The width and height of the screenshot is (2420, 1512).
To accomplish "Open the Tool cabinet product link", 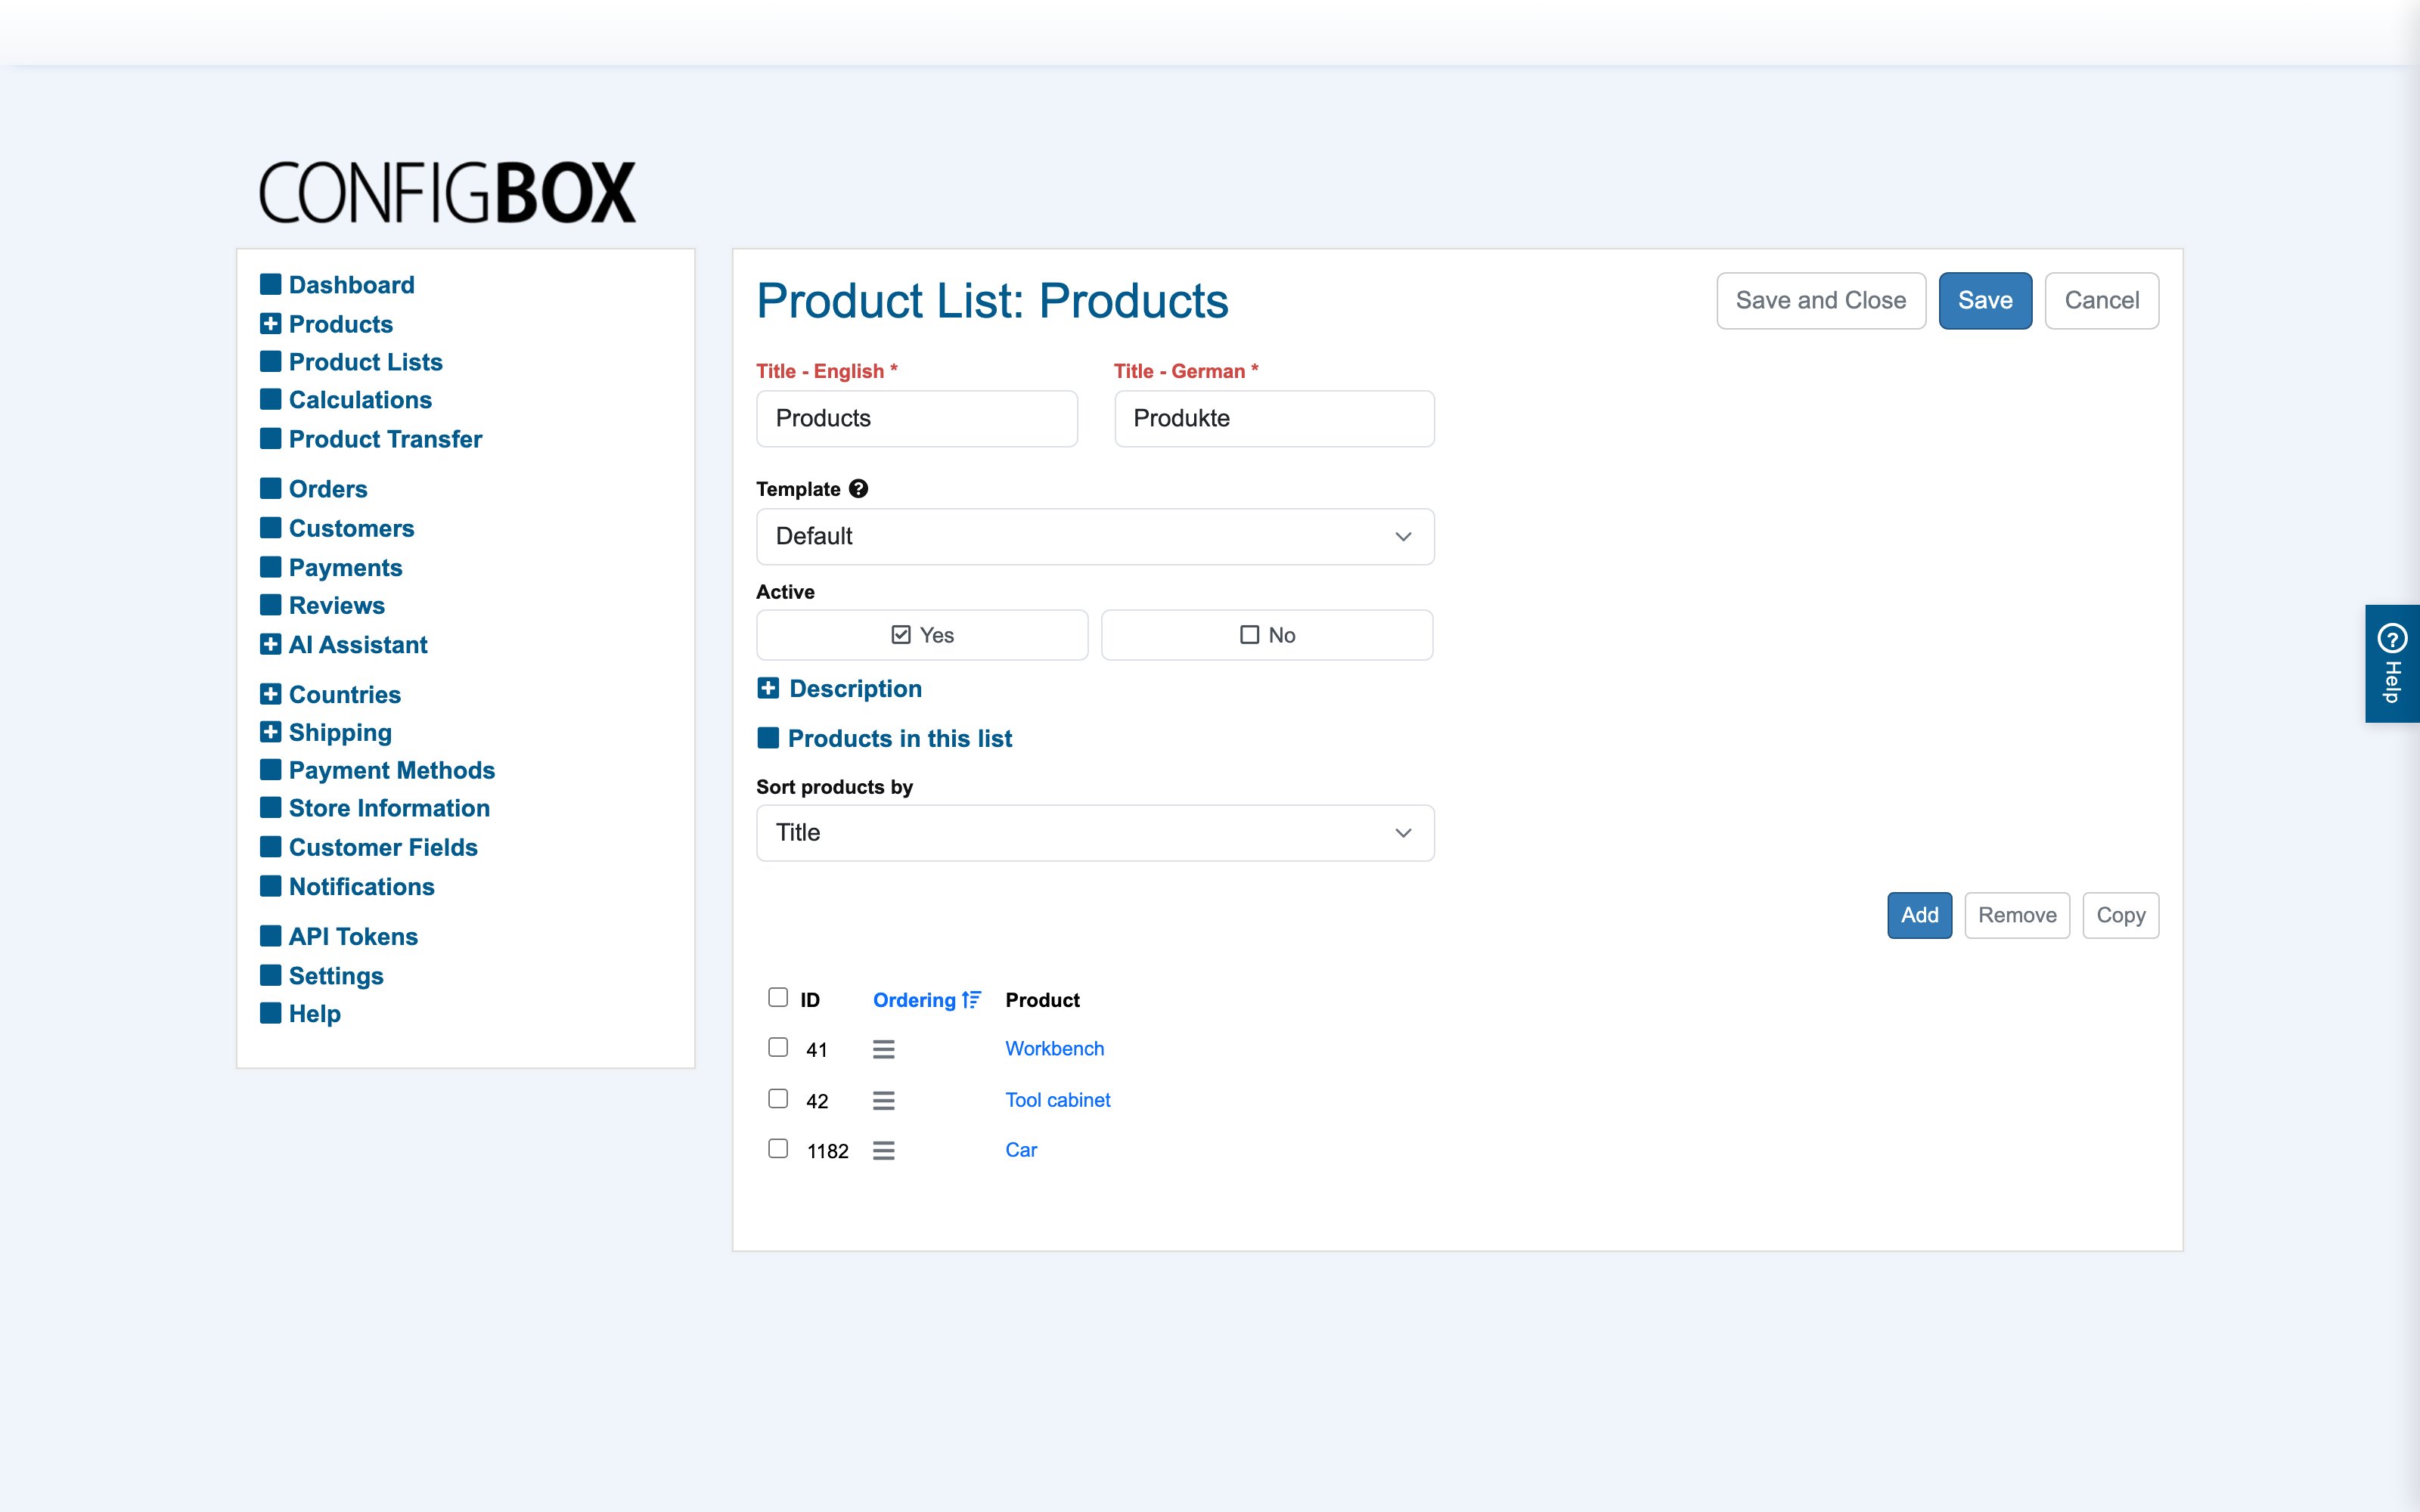I will point(1057,1100).
